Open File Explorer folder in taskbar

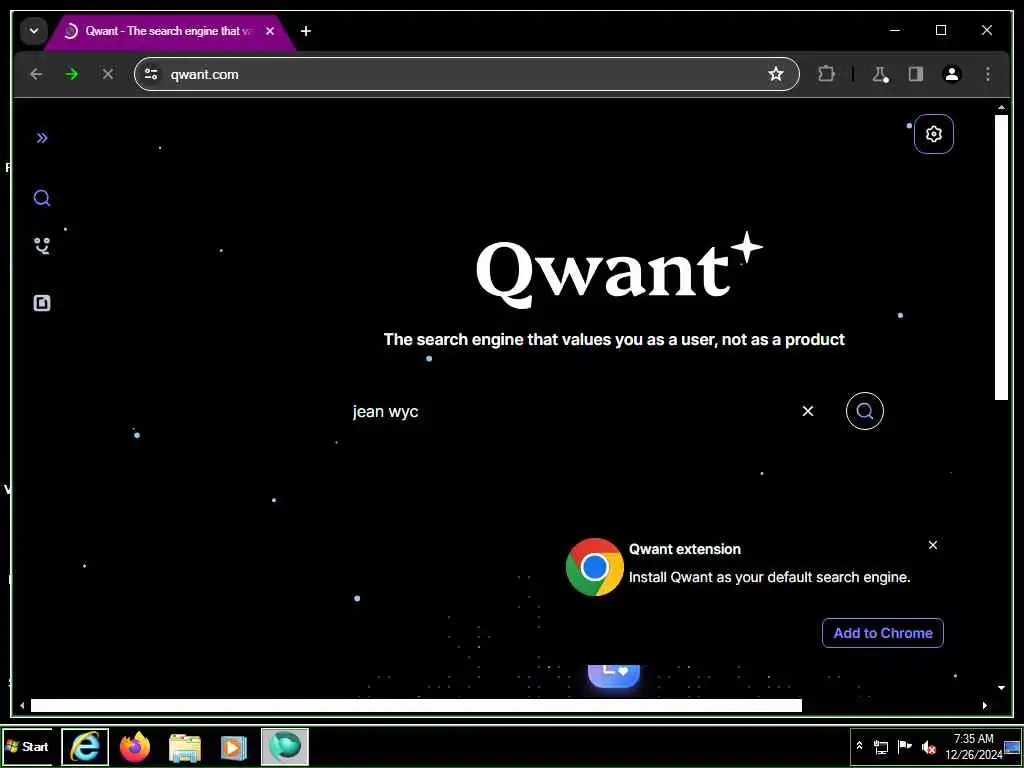185,748
